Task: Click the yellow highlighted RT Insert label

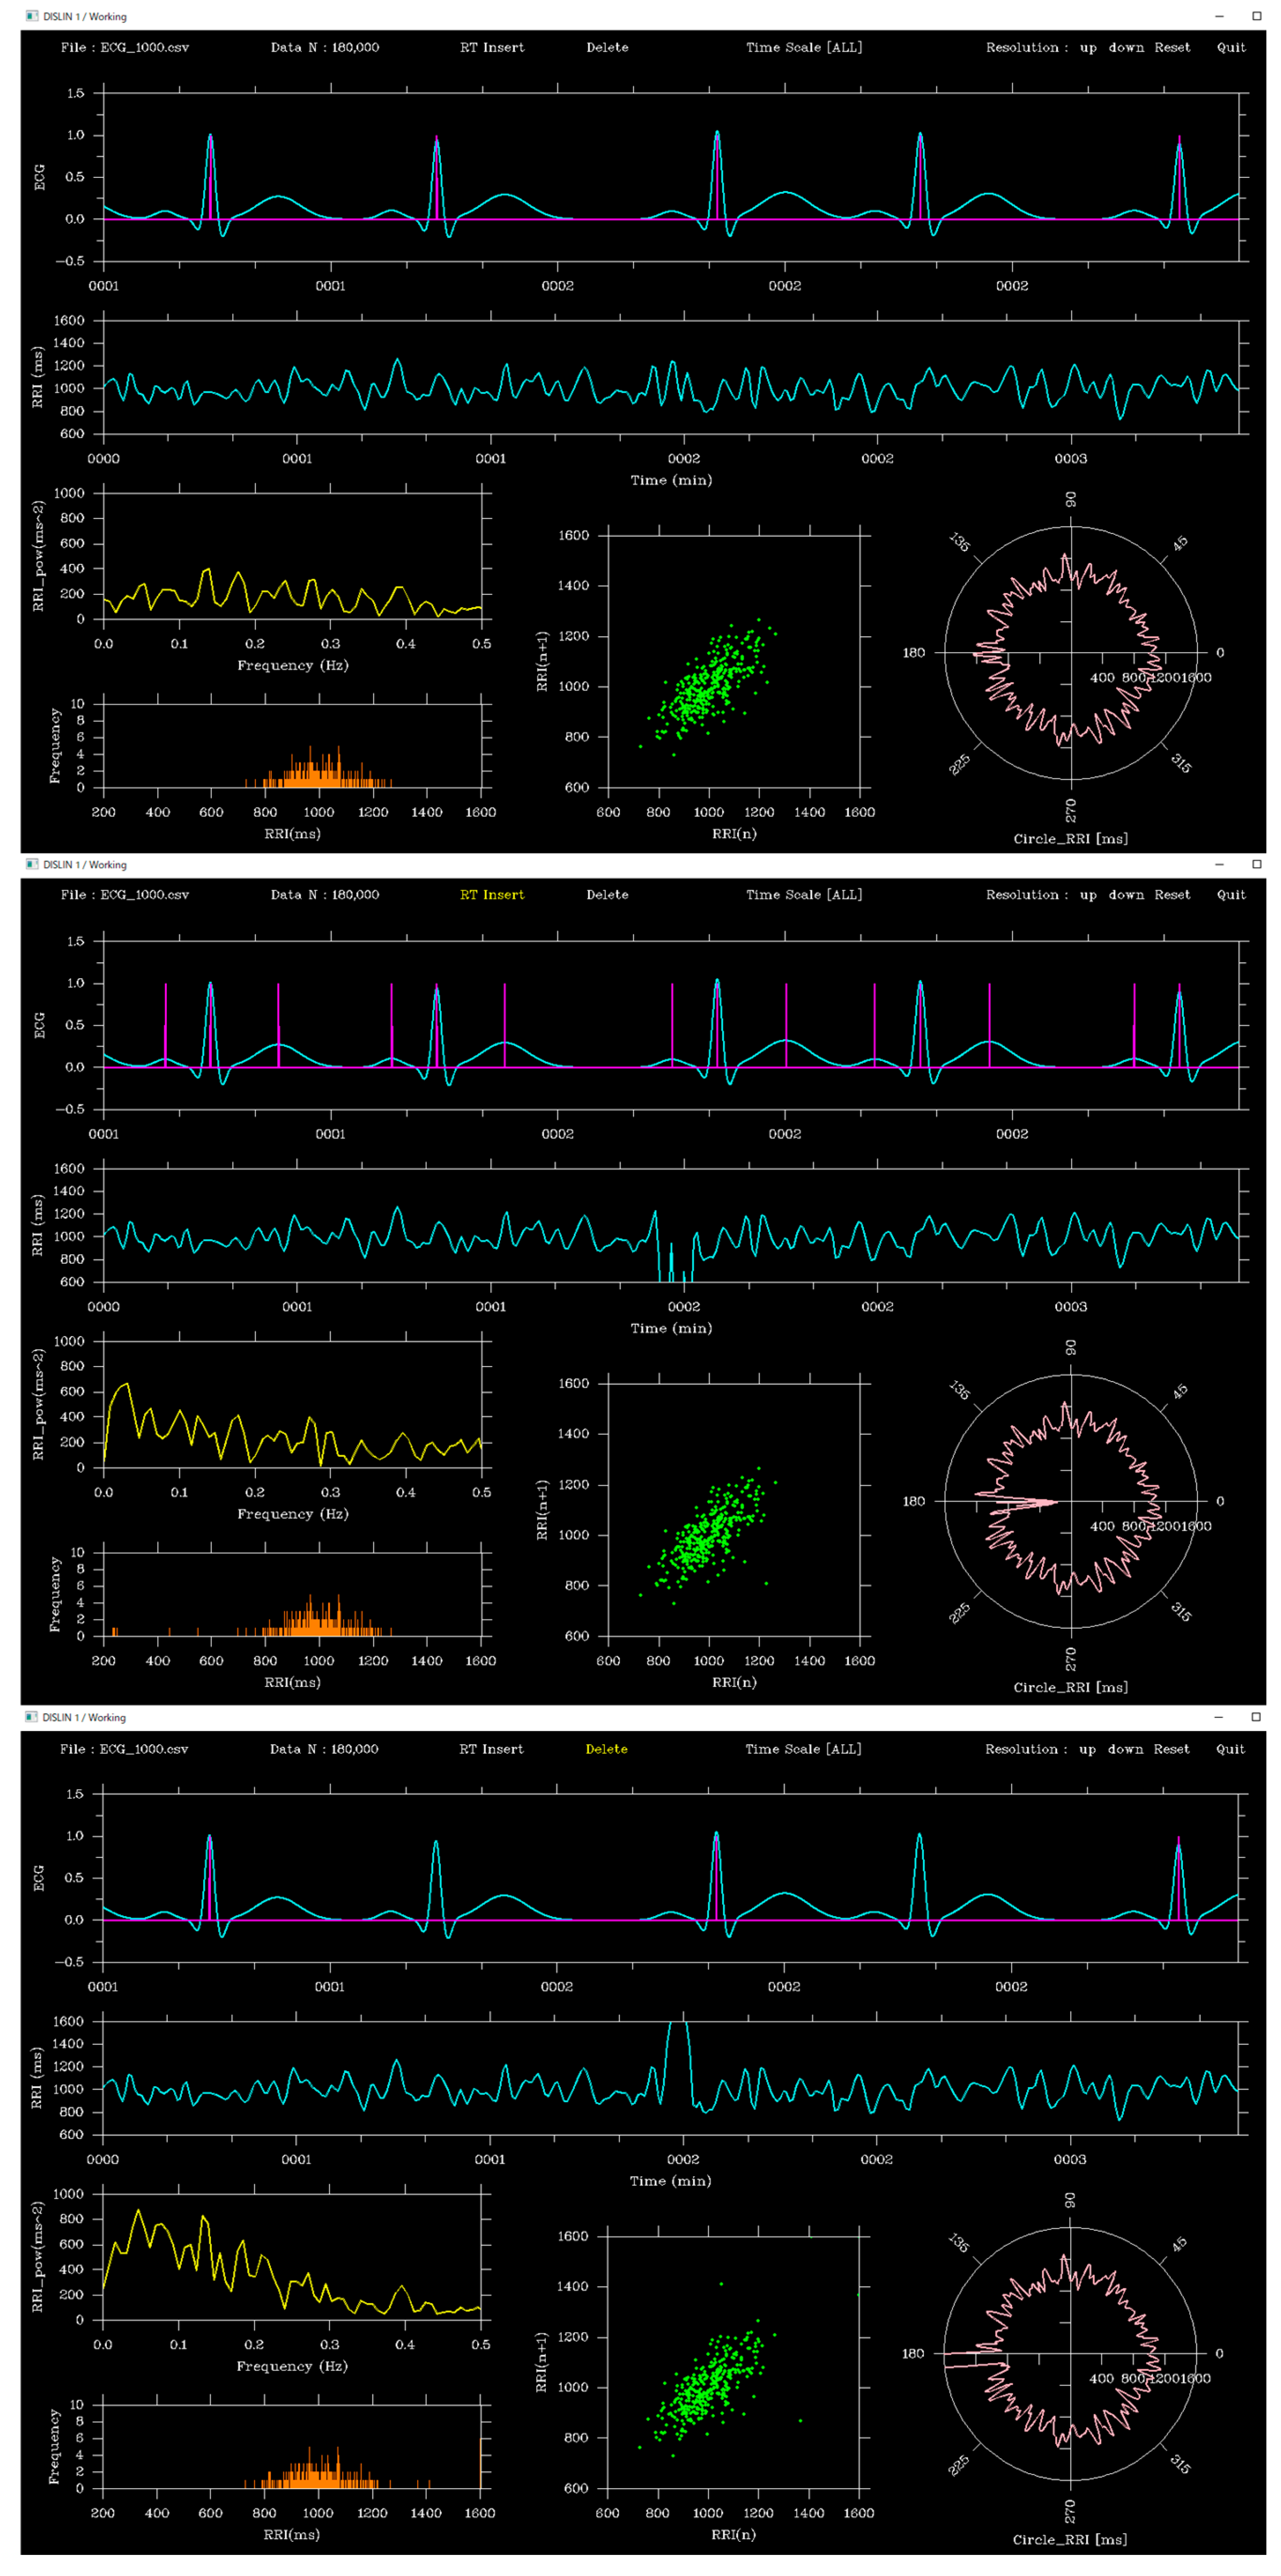Action: click(491, 895)
